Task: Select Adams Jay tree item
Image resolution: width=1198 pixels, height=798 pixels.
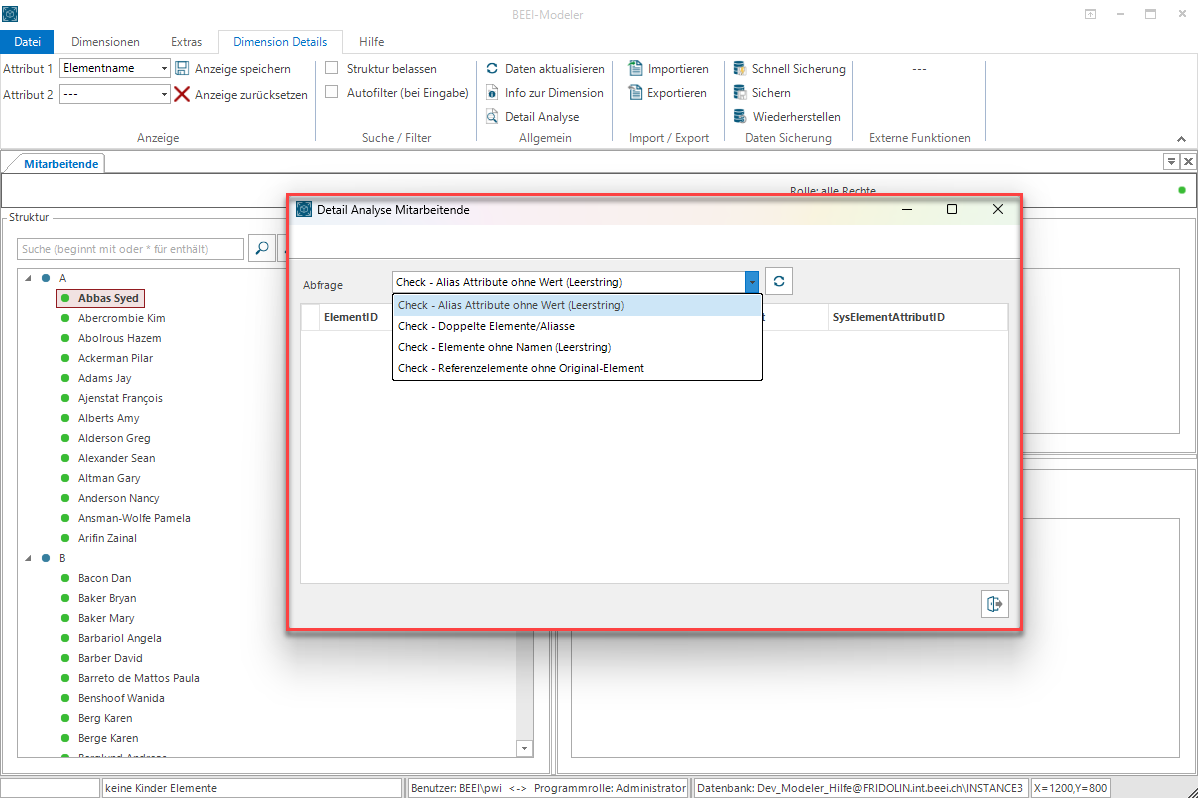Action: (x=105, y=378)
